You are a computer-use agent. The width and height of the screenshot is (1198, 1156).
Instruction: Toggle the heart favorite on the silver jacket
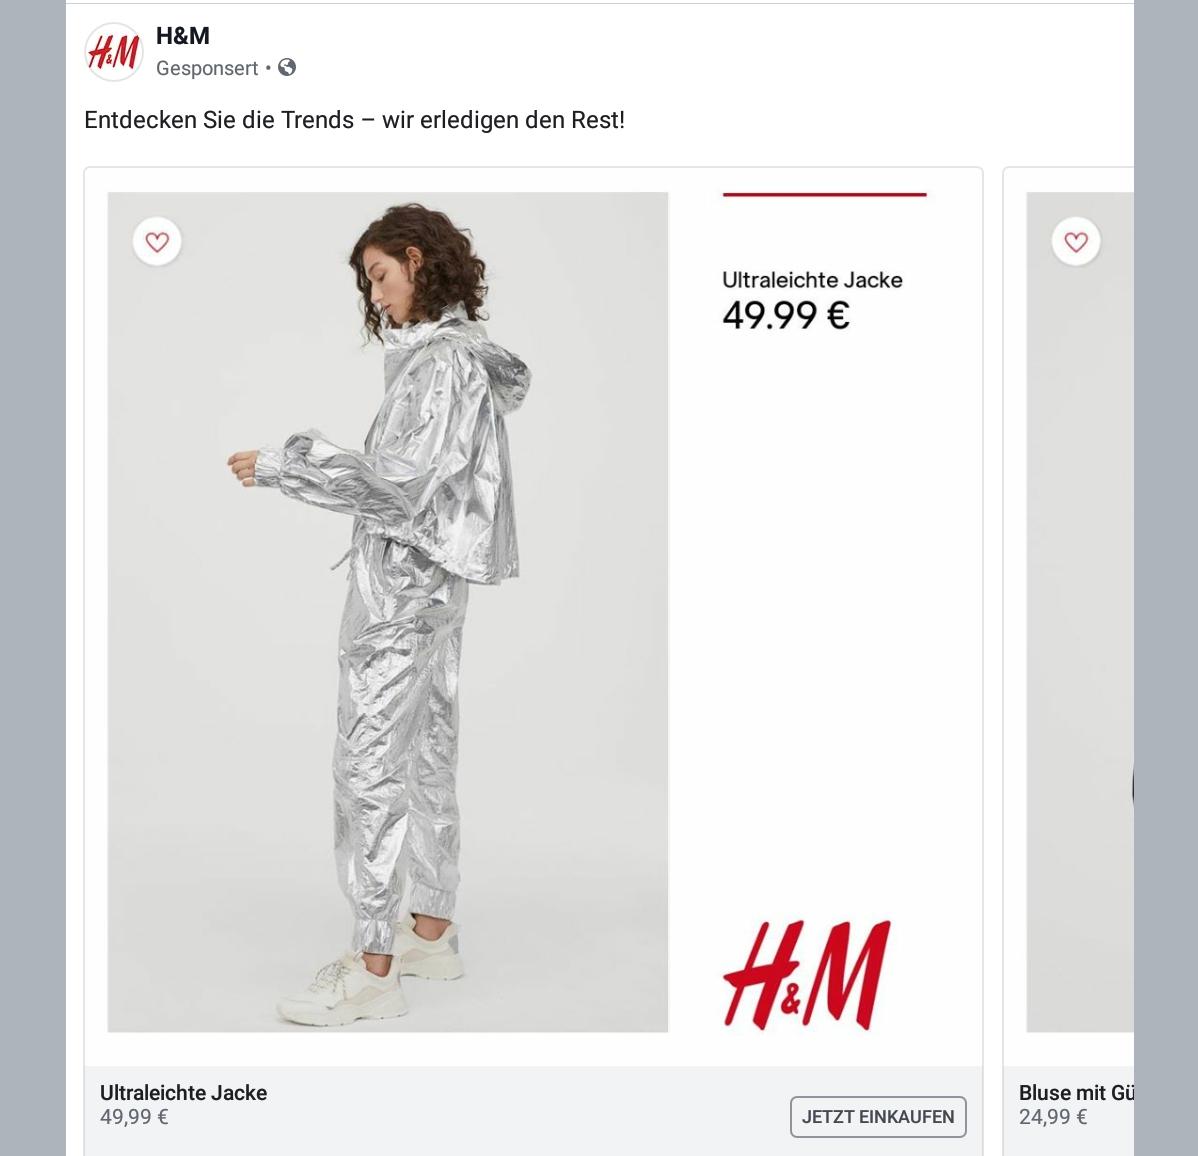coord(157,242)
